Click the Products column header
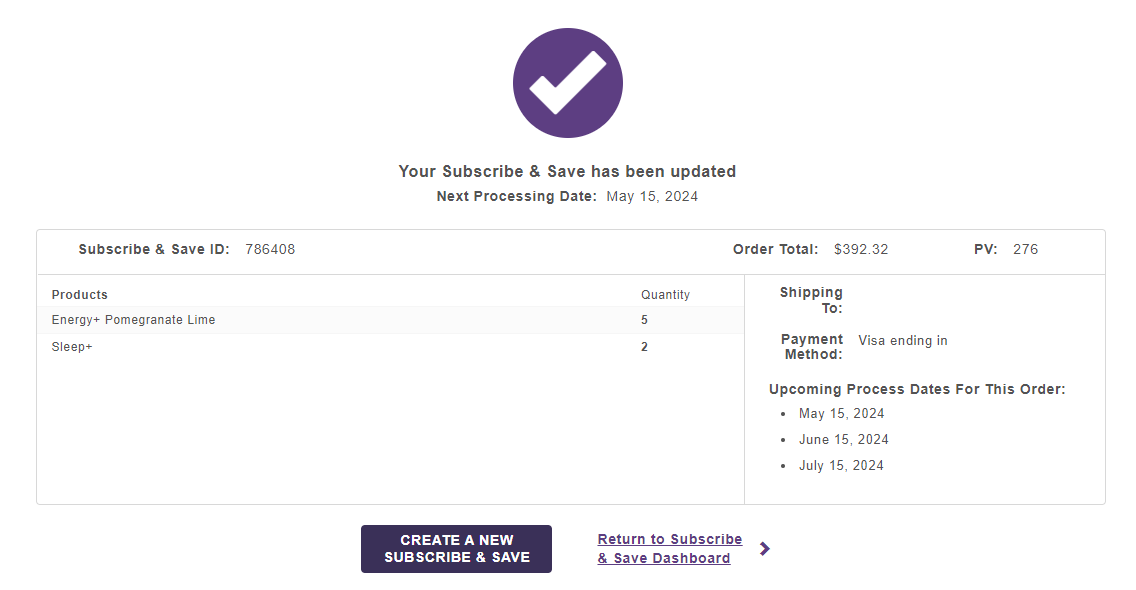 [x=80, y=295]
